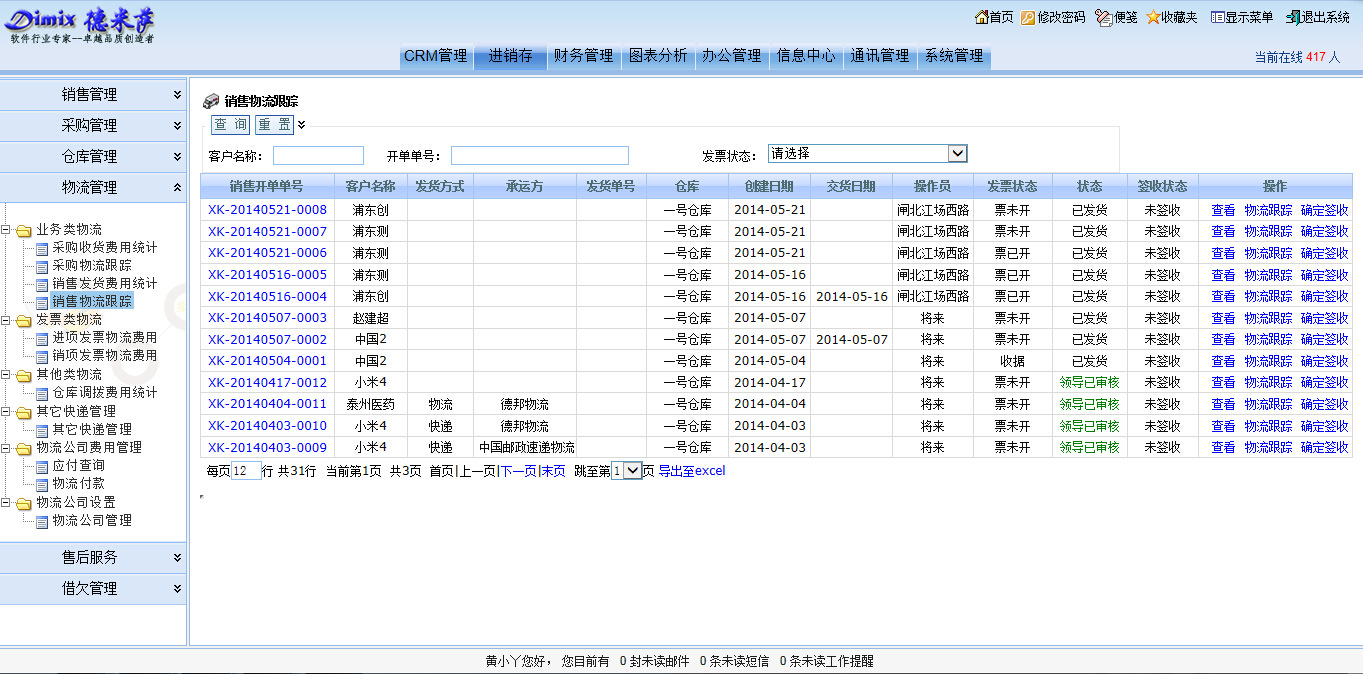Click the change password key icon
Viewport: 1363px width, 674px height.
point(1028,17)
